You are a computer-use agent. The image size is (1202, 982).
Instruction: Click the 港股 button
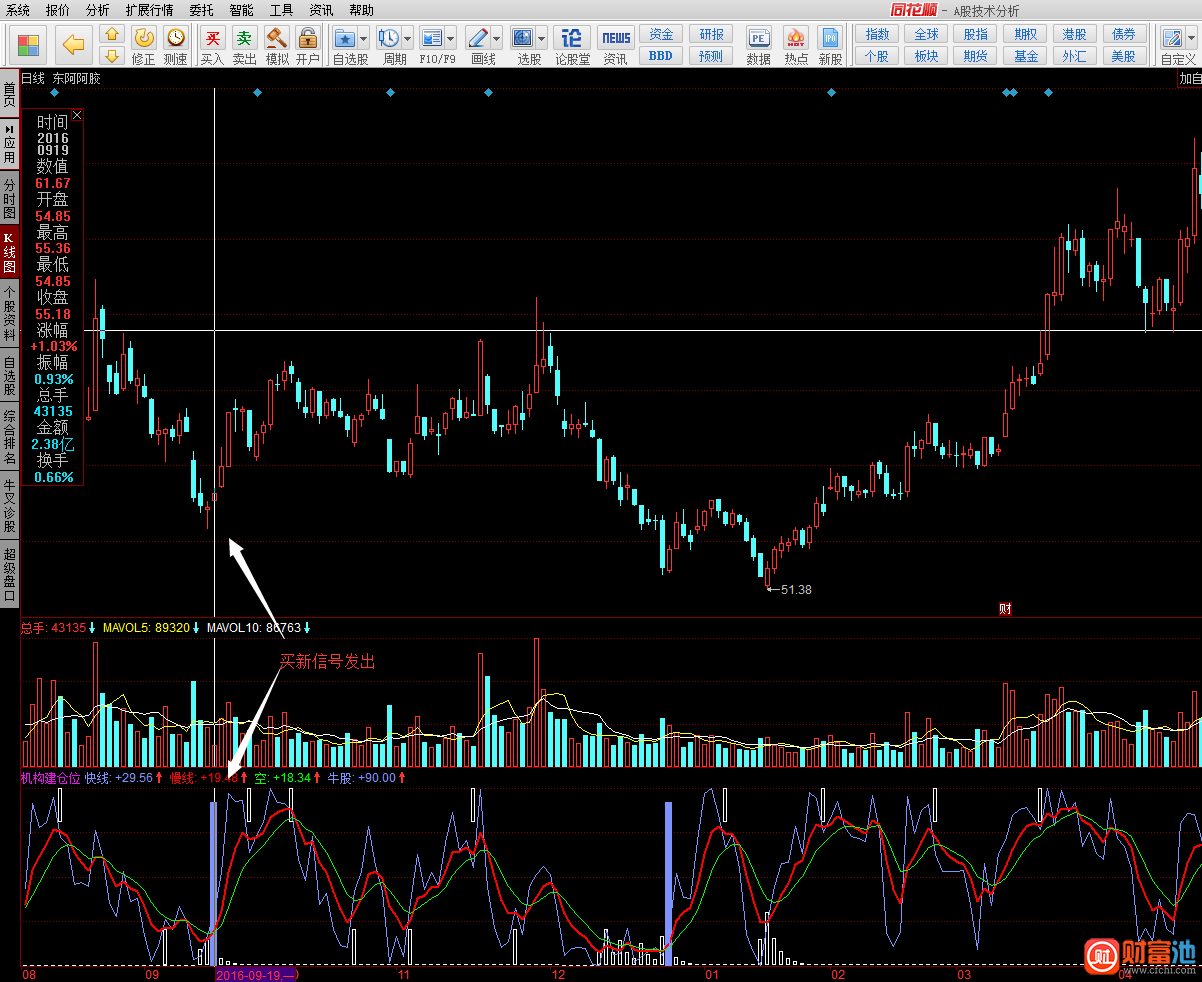pyautogui.click(x=1074, y=34)
